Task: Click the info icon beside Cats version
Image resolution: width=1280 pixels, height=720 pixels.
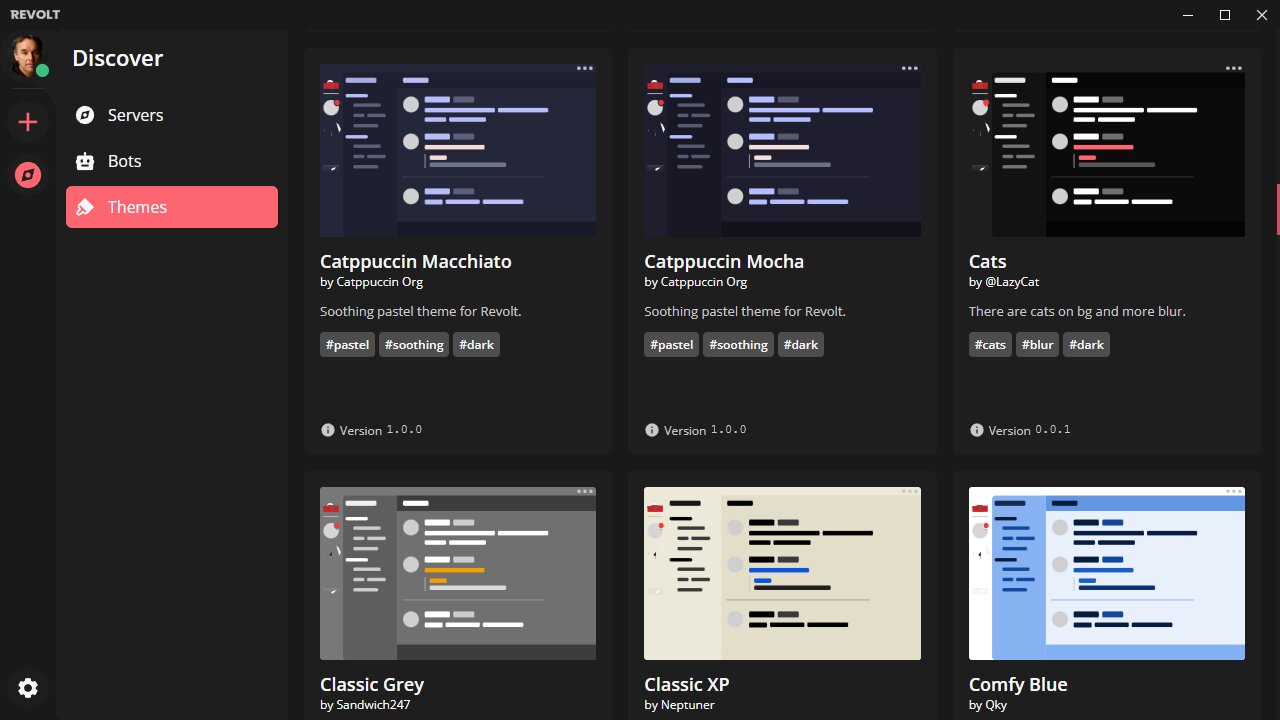Action: coord(977,430)
